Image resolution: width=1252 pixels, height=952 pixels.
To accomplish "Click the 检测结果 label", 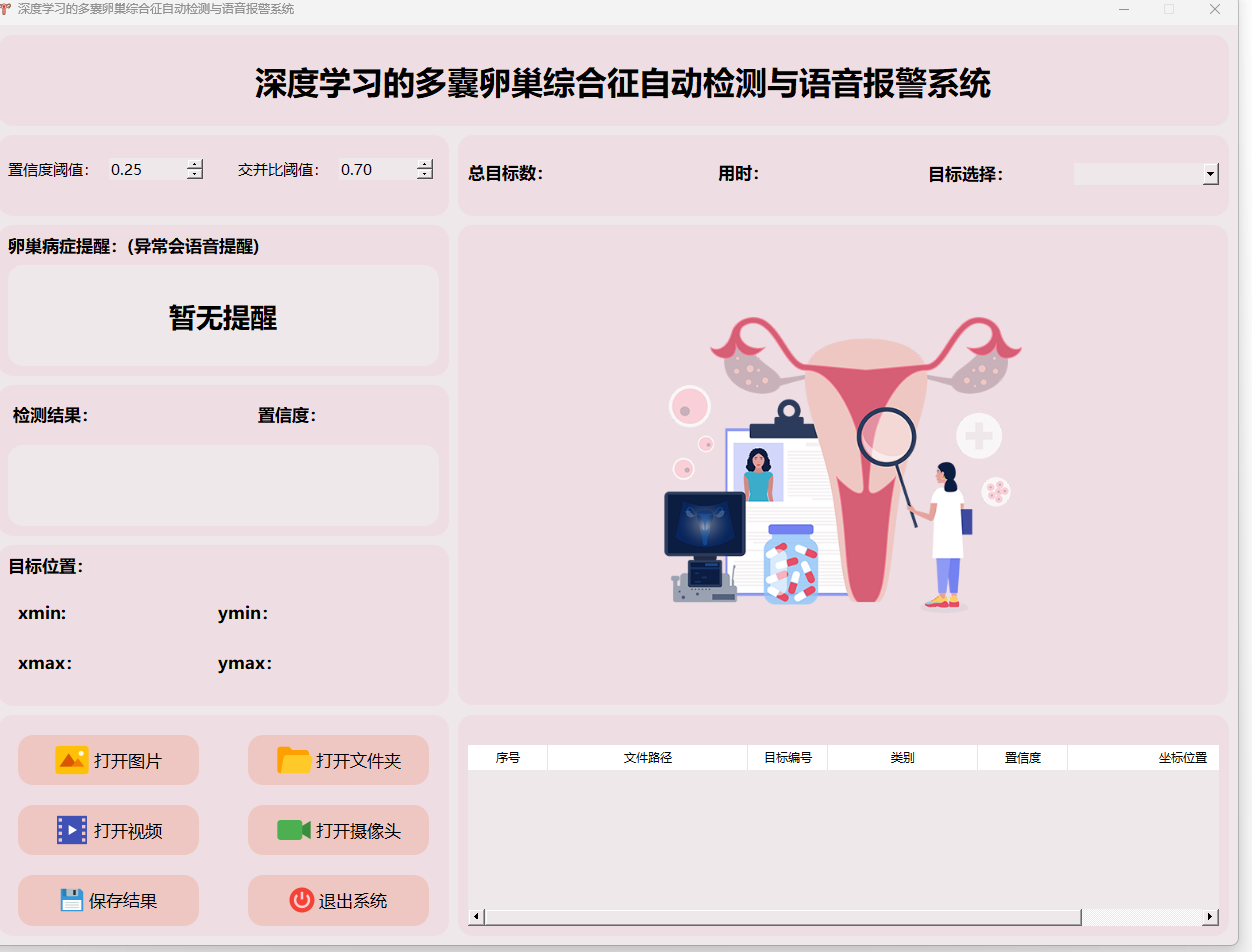I will click(x=51, y=415).
